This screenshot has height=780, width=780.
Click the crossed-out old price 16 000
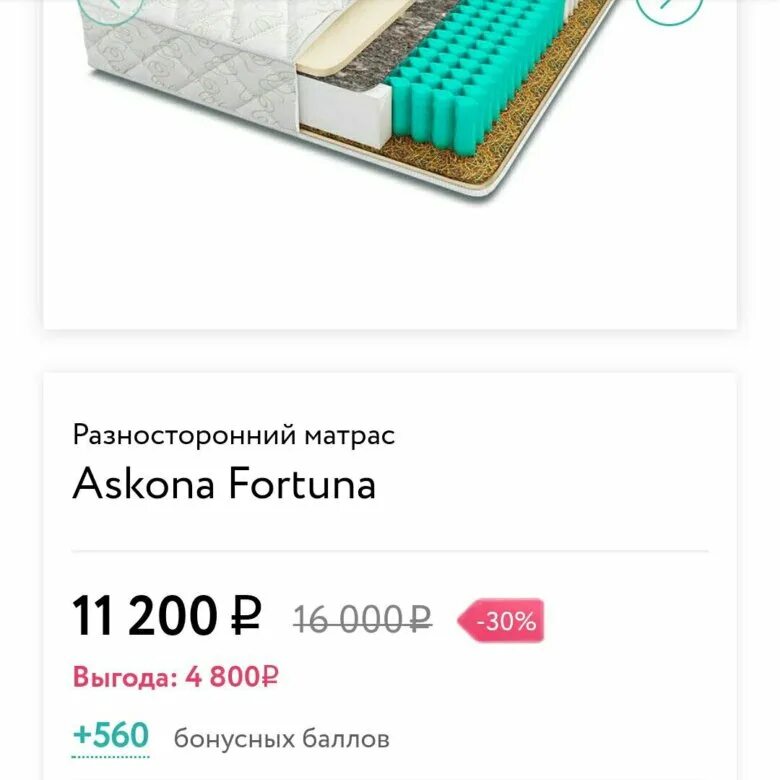pos(350,620)
